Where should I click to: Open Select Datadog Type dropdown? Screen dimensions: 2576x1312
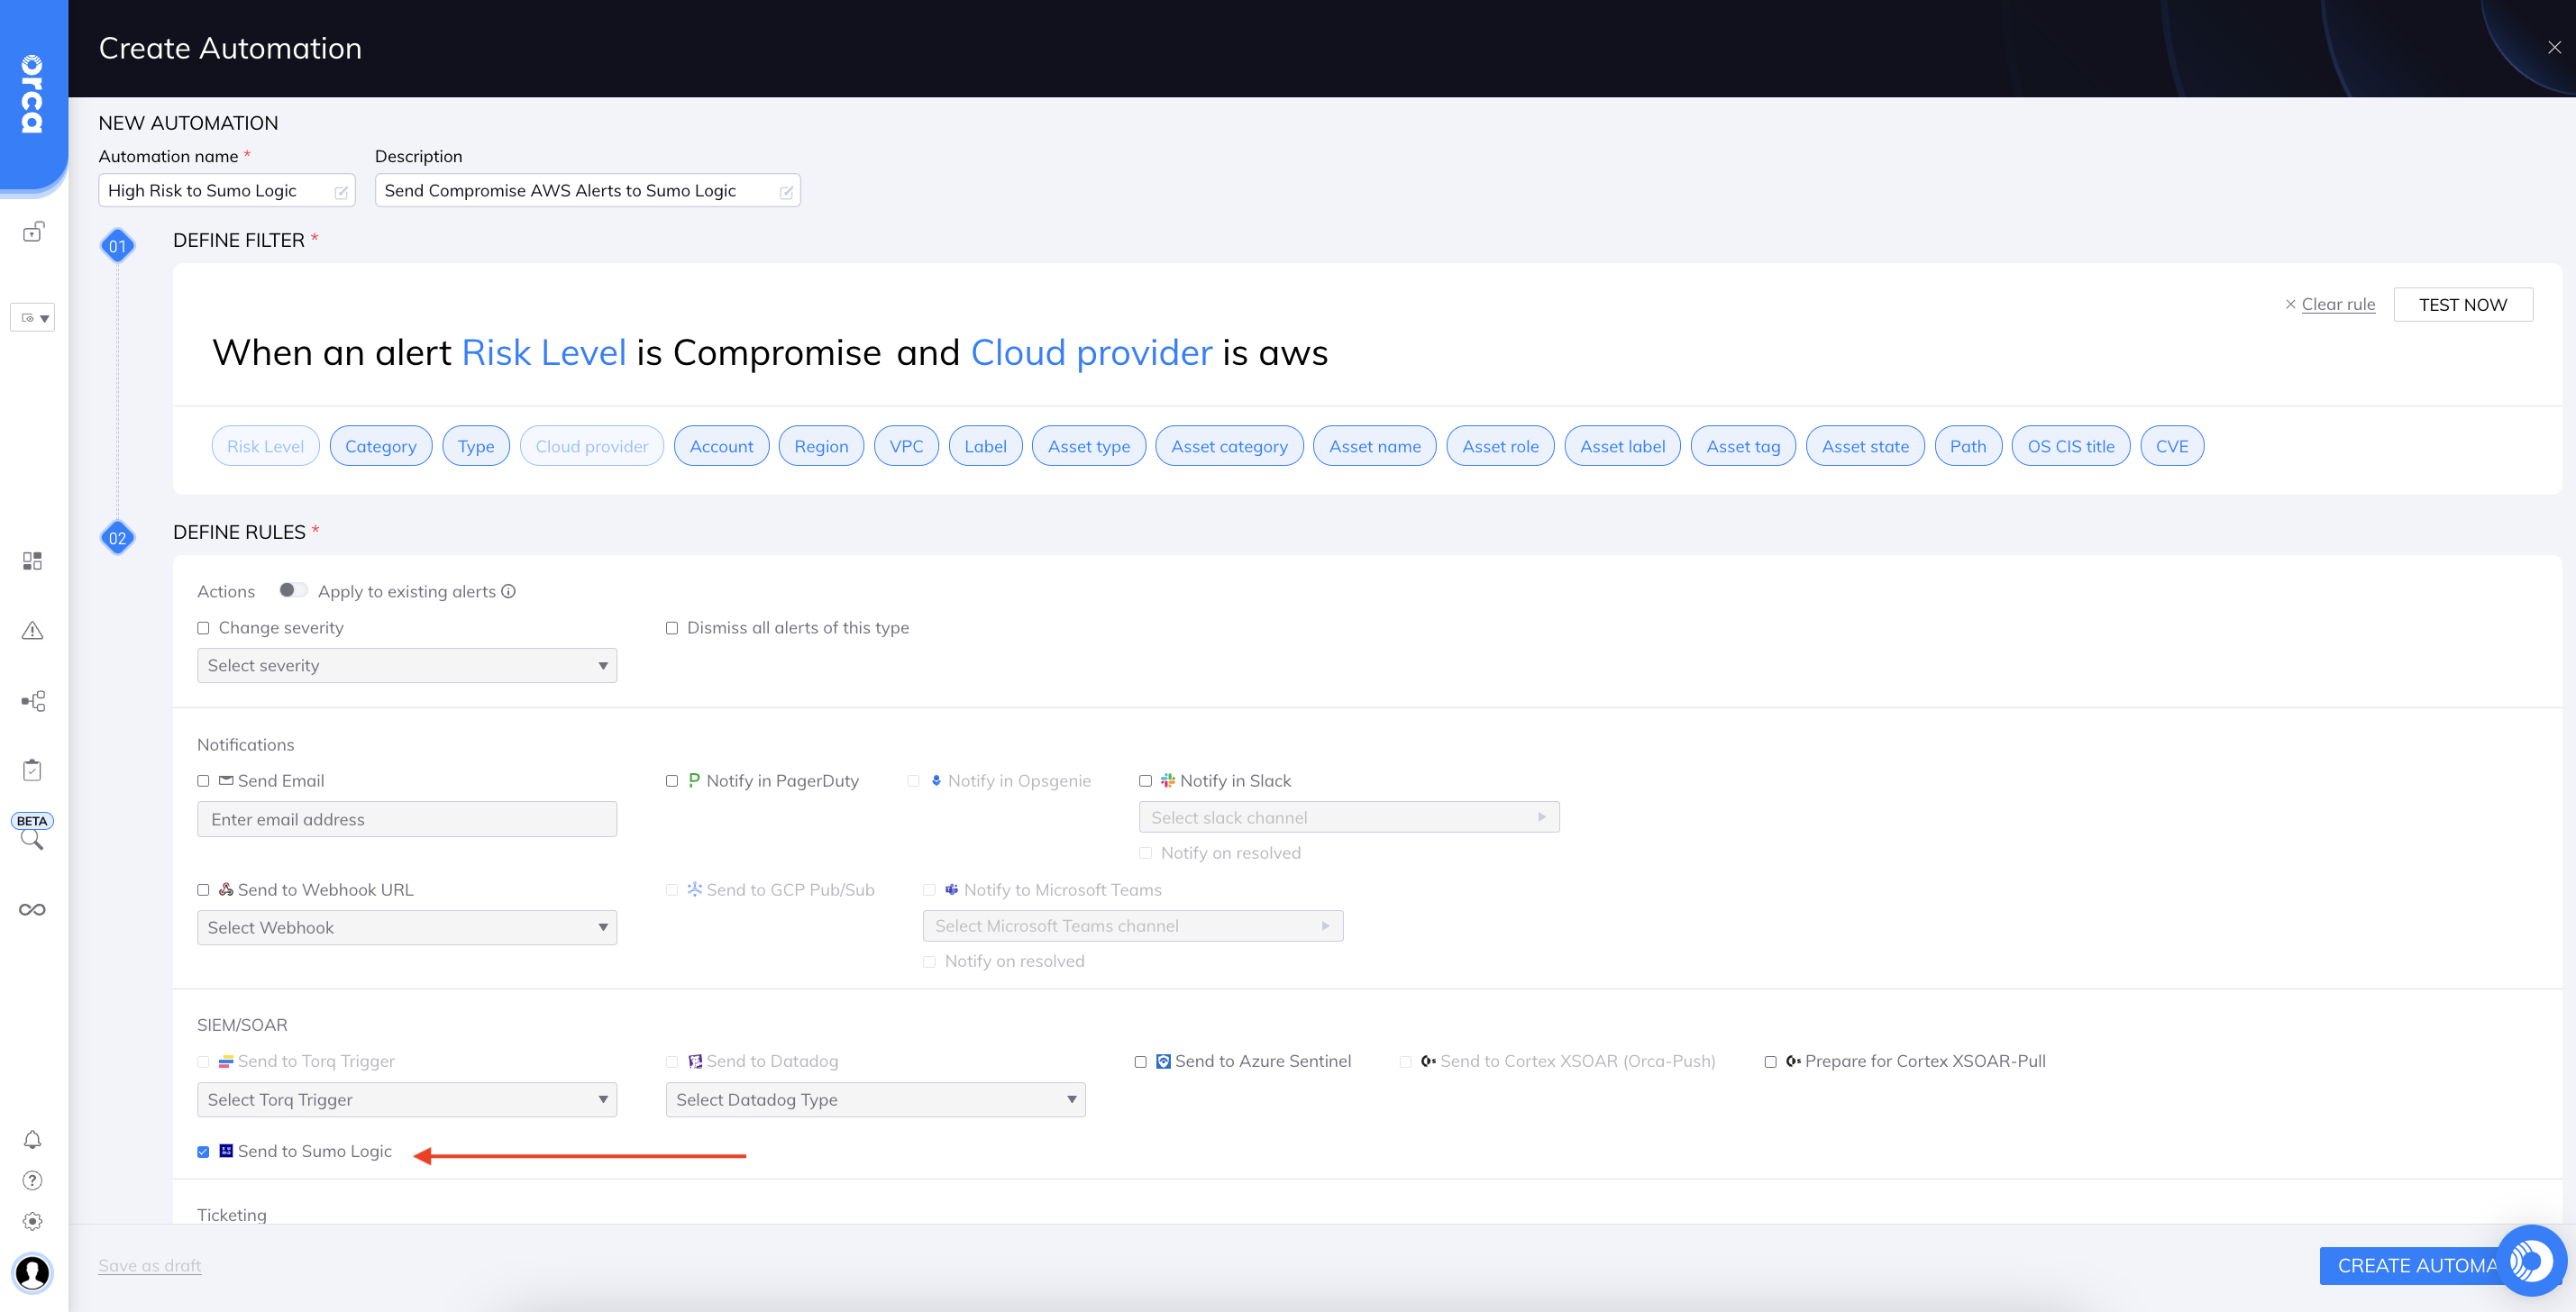[x=875, y=1100]
